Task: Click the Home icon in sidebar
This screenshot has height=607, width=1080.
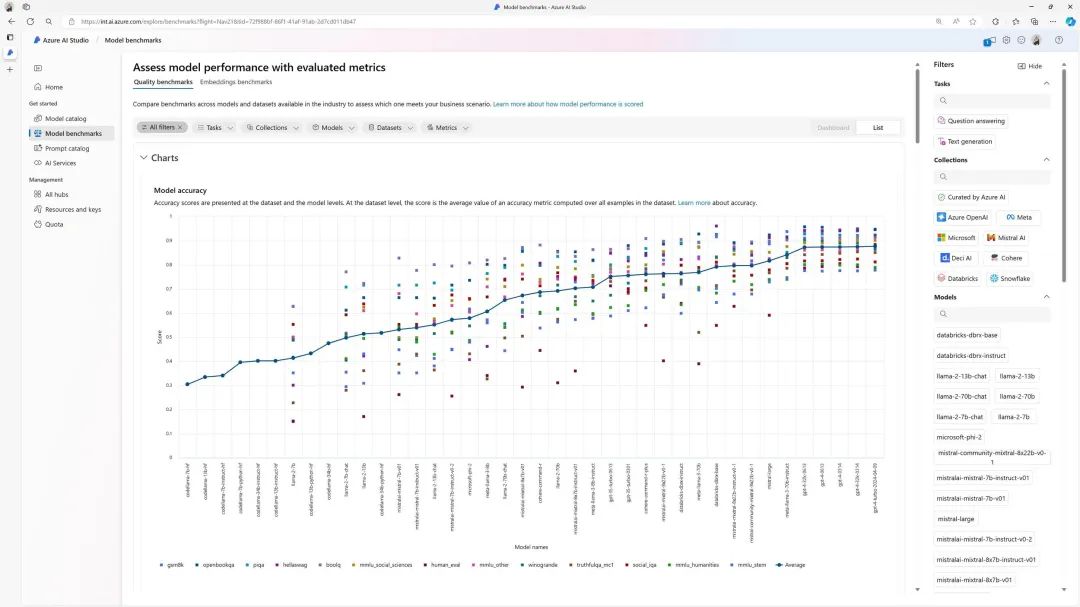Action: click(x=38, y=87)
